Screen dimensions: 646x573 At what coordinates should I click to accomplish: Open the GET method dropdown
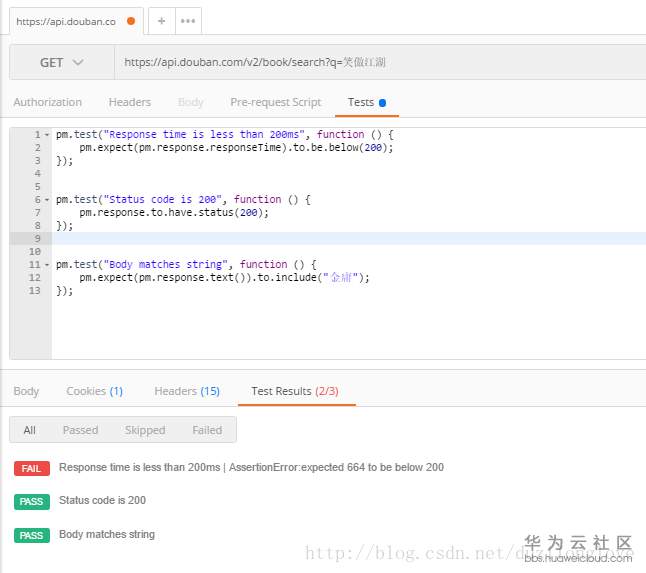pyautogui.click(x=62, y=63)
